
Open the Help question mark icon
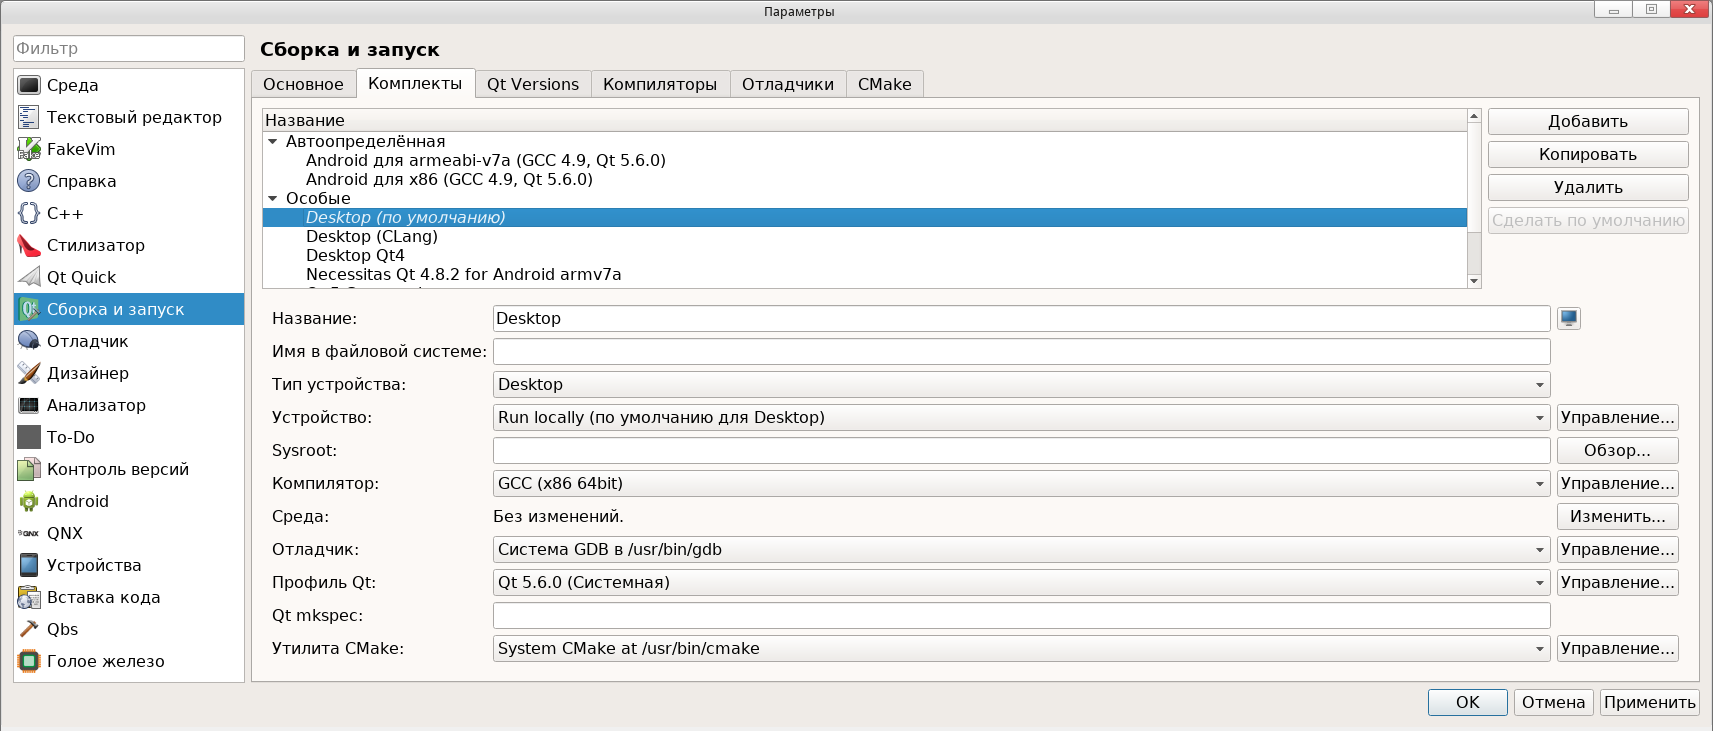click(x=29, y=181)
